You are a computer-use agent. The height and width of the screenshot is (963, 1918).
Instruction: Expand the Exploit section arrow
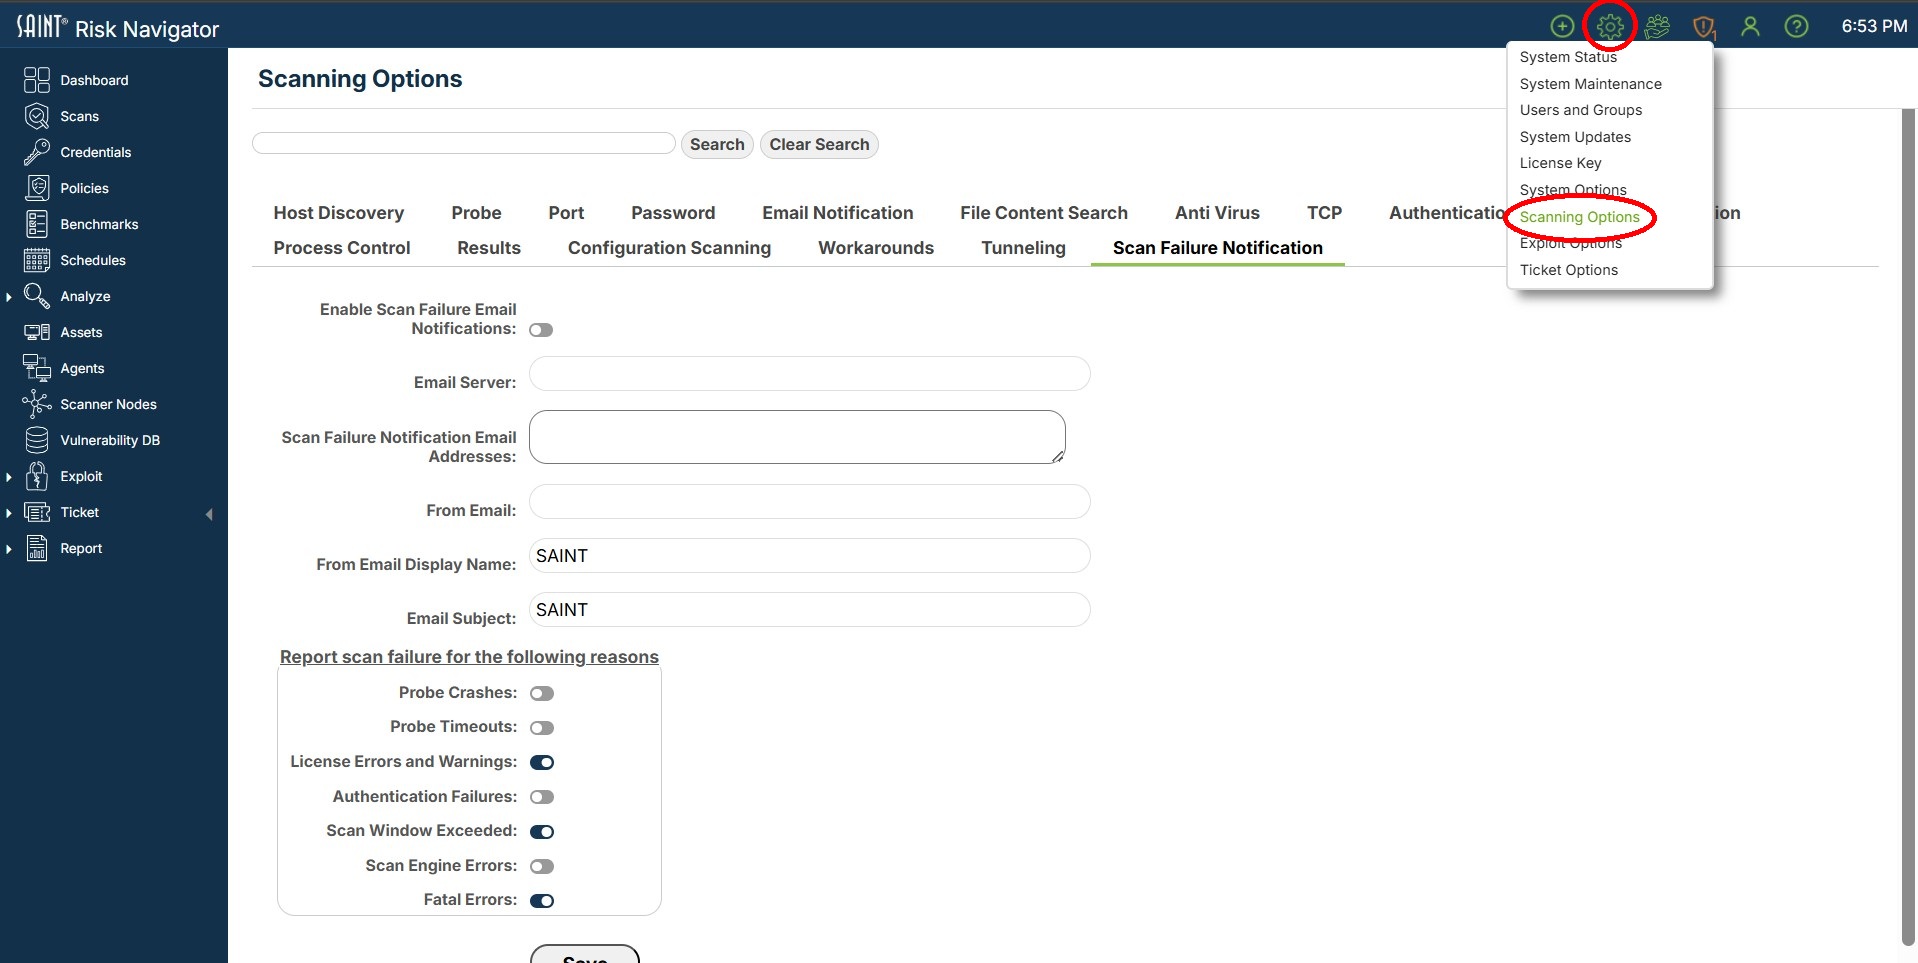click(9, 477)
